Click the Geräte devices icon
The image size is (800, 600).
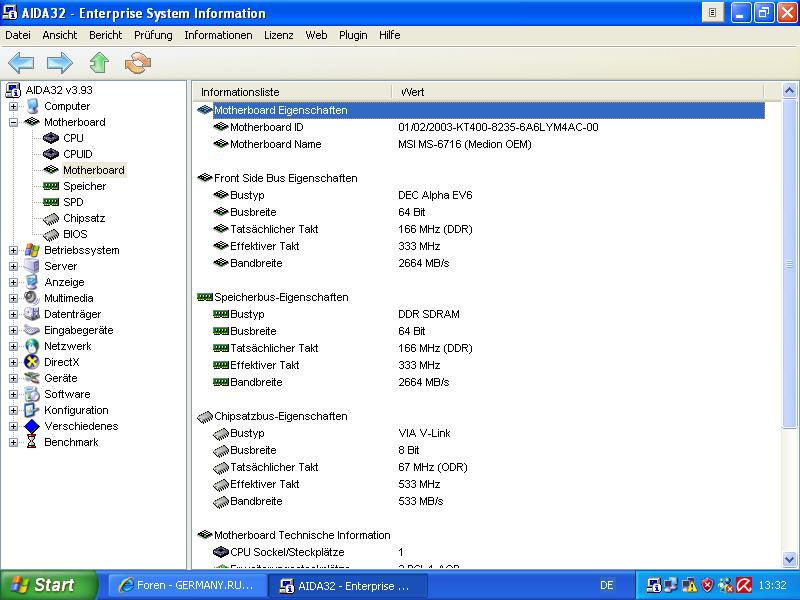[32, 378]
